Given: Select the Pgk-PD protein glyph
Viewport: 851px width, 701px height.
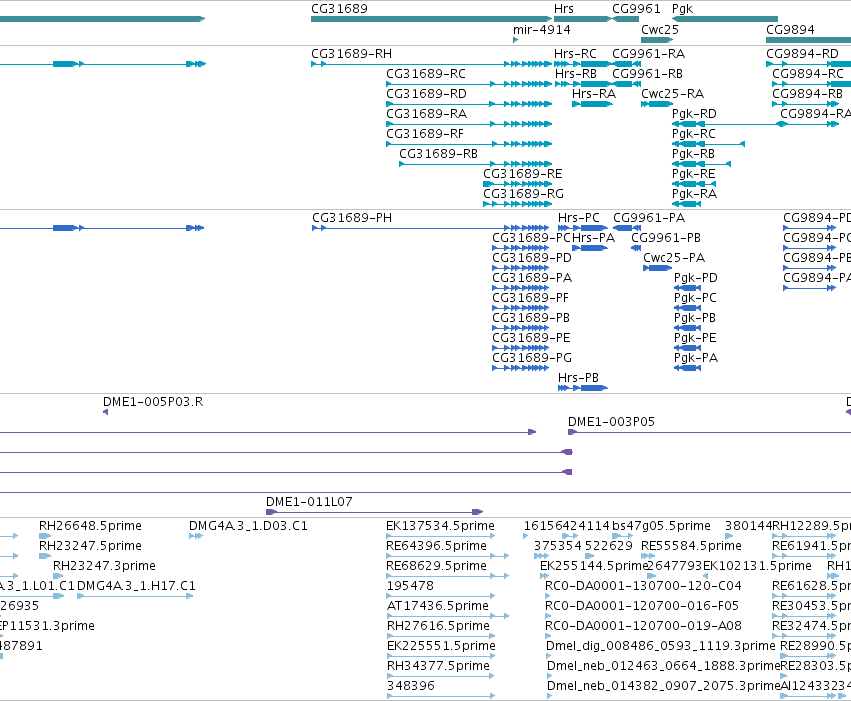Looking at the screenshot, I should 687,289.
